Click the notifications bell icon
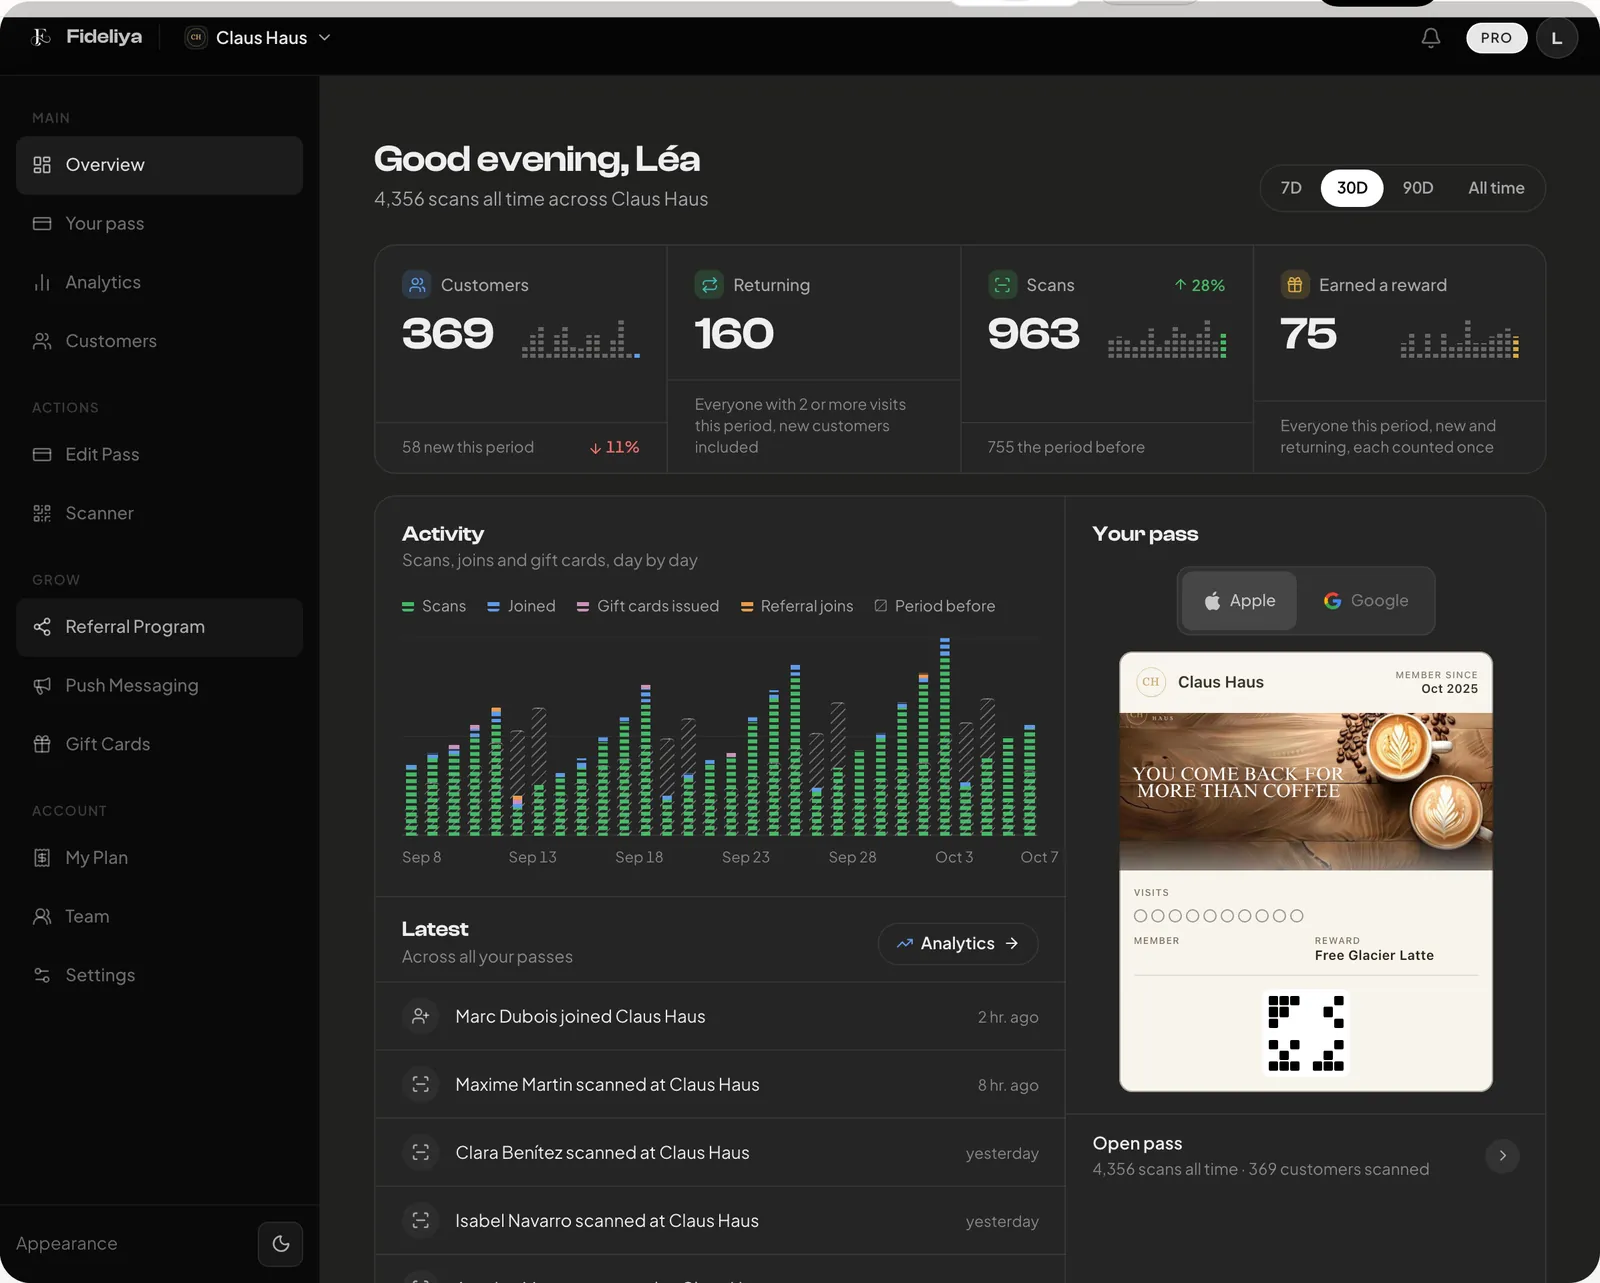This screenshot has height=1283, width=1600. tap(1431, 38)
